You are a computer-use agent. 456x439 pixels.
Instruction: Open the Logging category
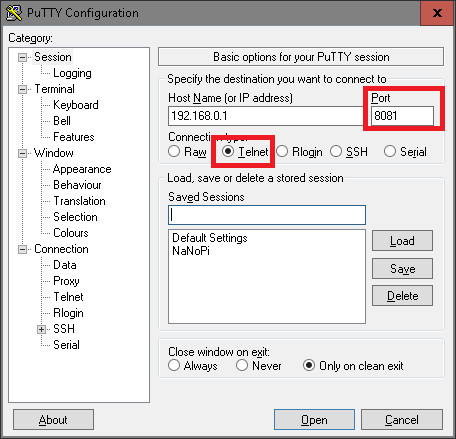[x=72, y=73]
